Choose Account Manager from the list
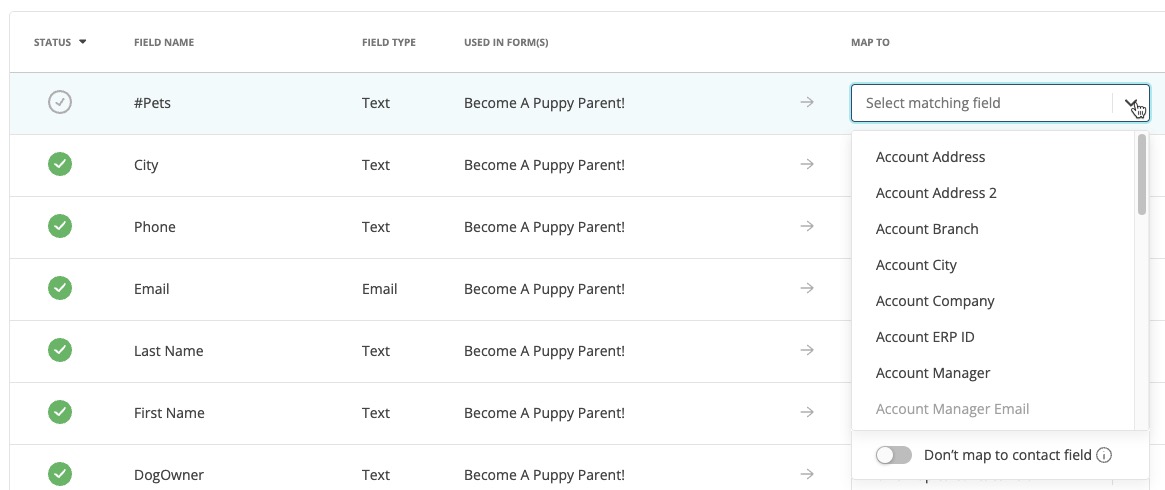Screen dimensions: 1165x490 coord(932,373)
